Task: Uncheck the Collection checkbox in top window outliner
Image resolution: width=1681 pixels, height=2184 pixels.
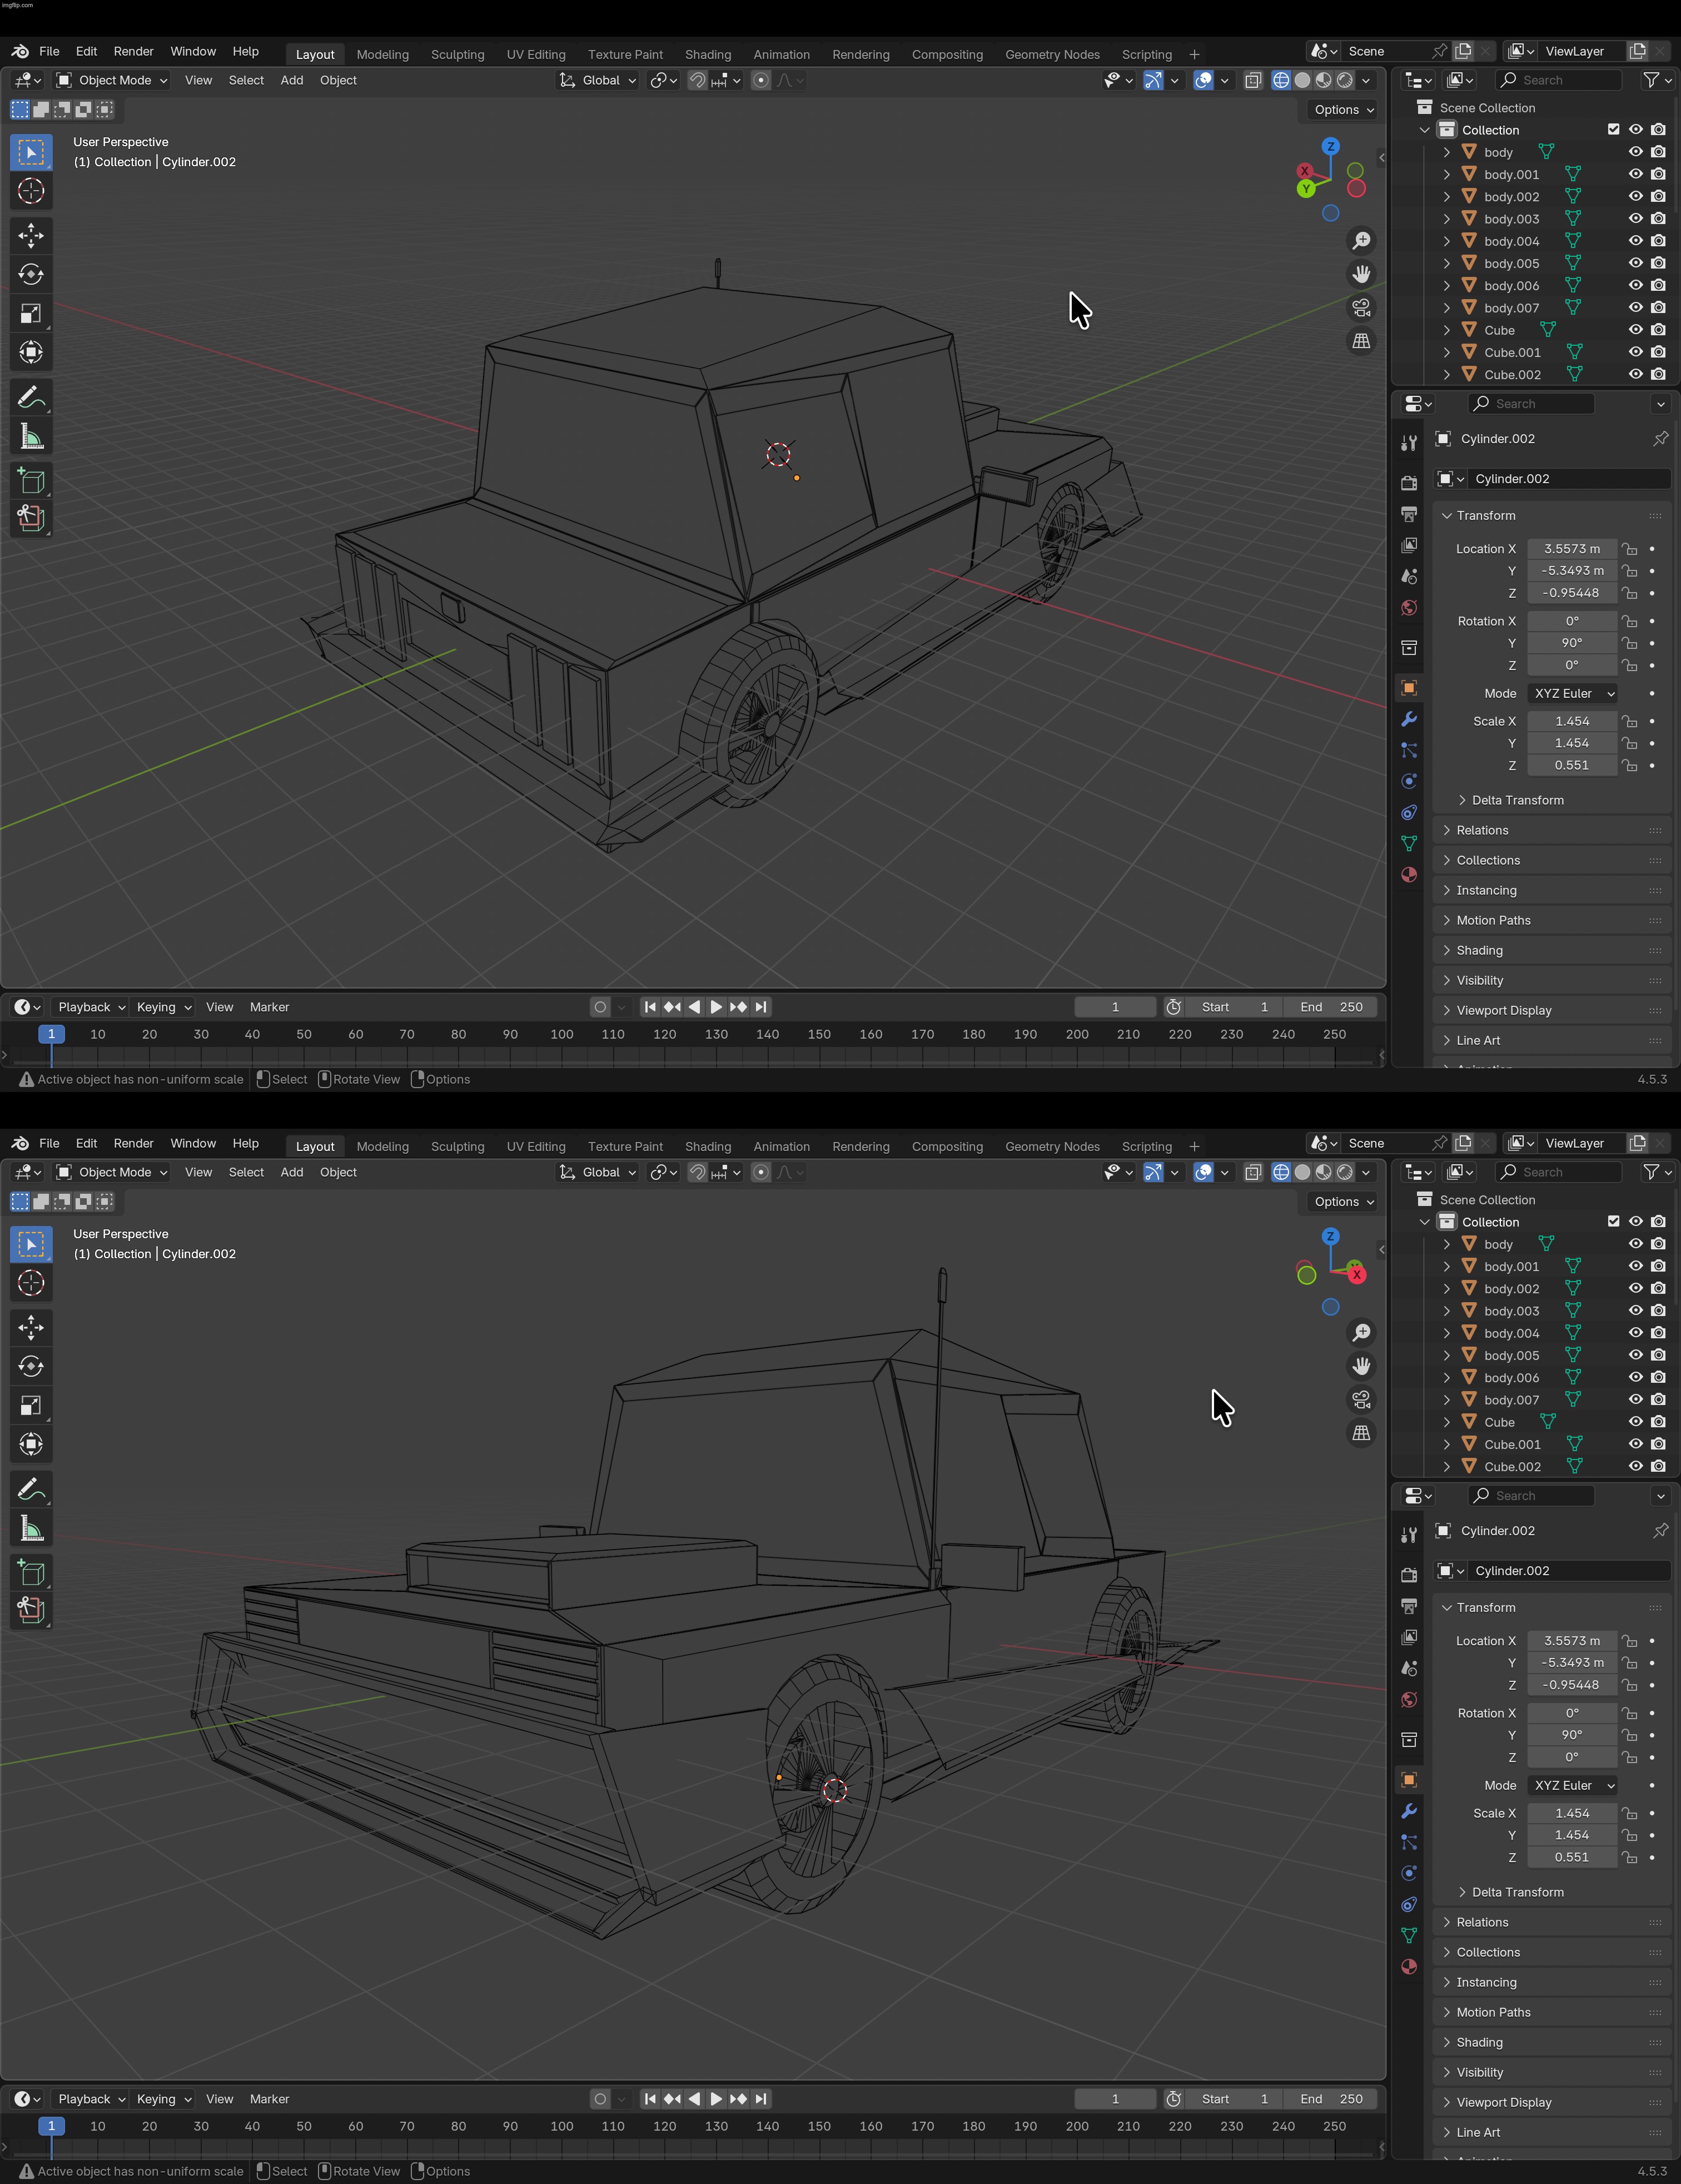Action: point(1613,130)
